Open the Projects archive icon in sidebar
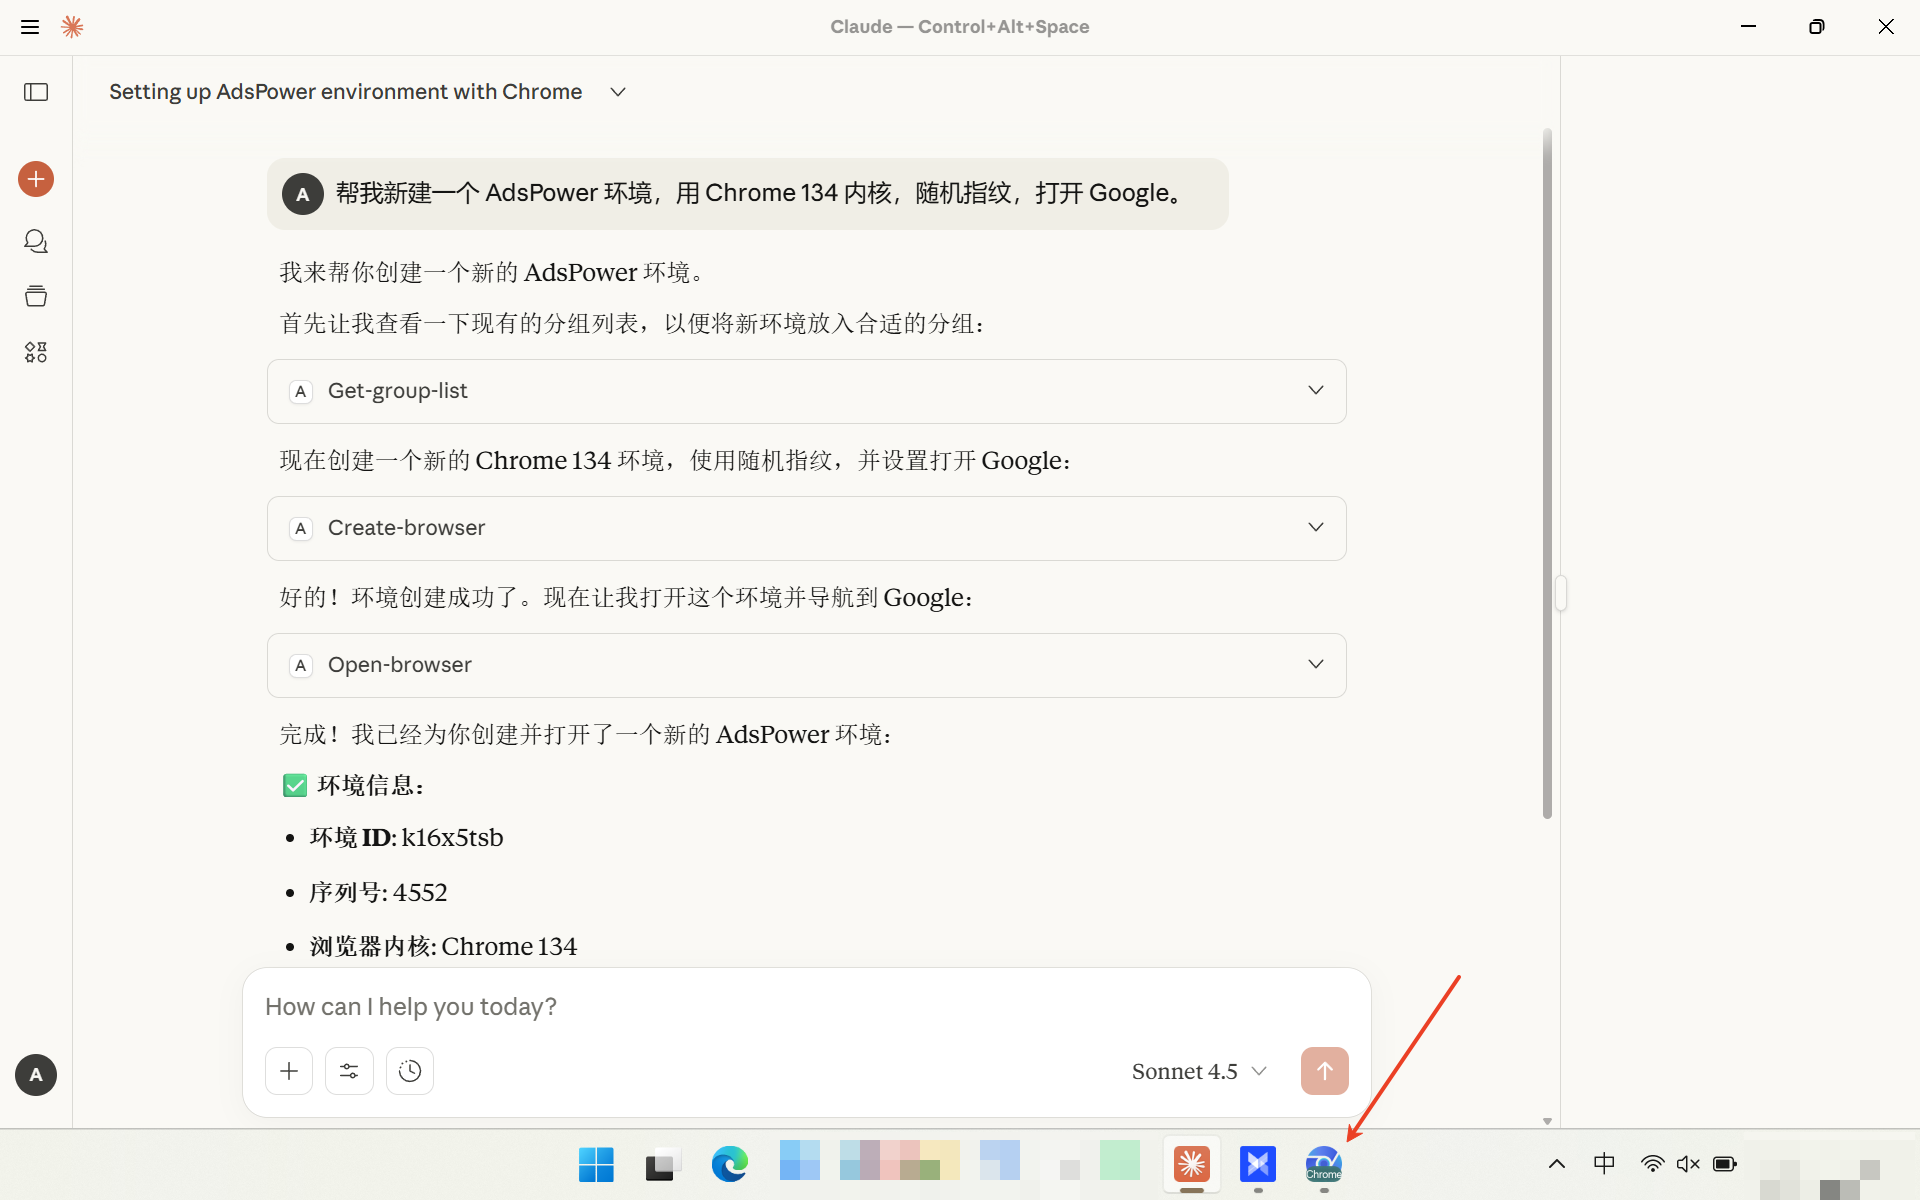 point(36,295)
